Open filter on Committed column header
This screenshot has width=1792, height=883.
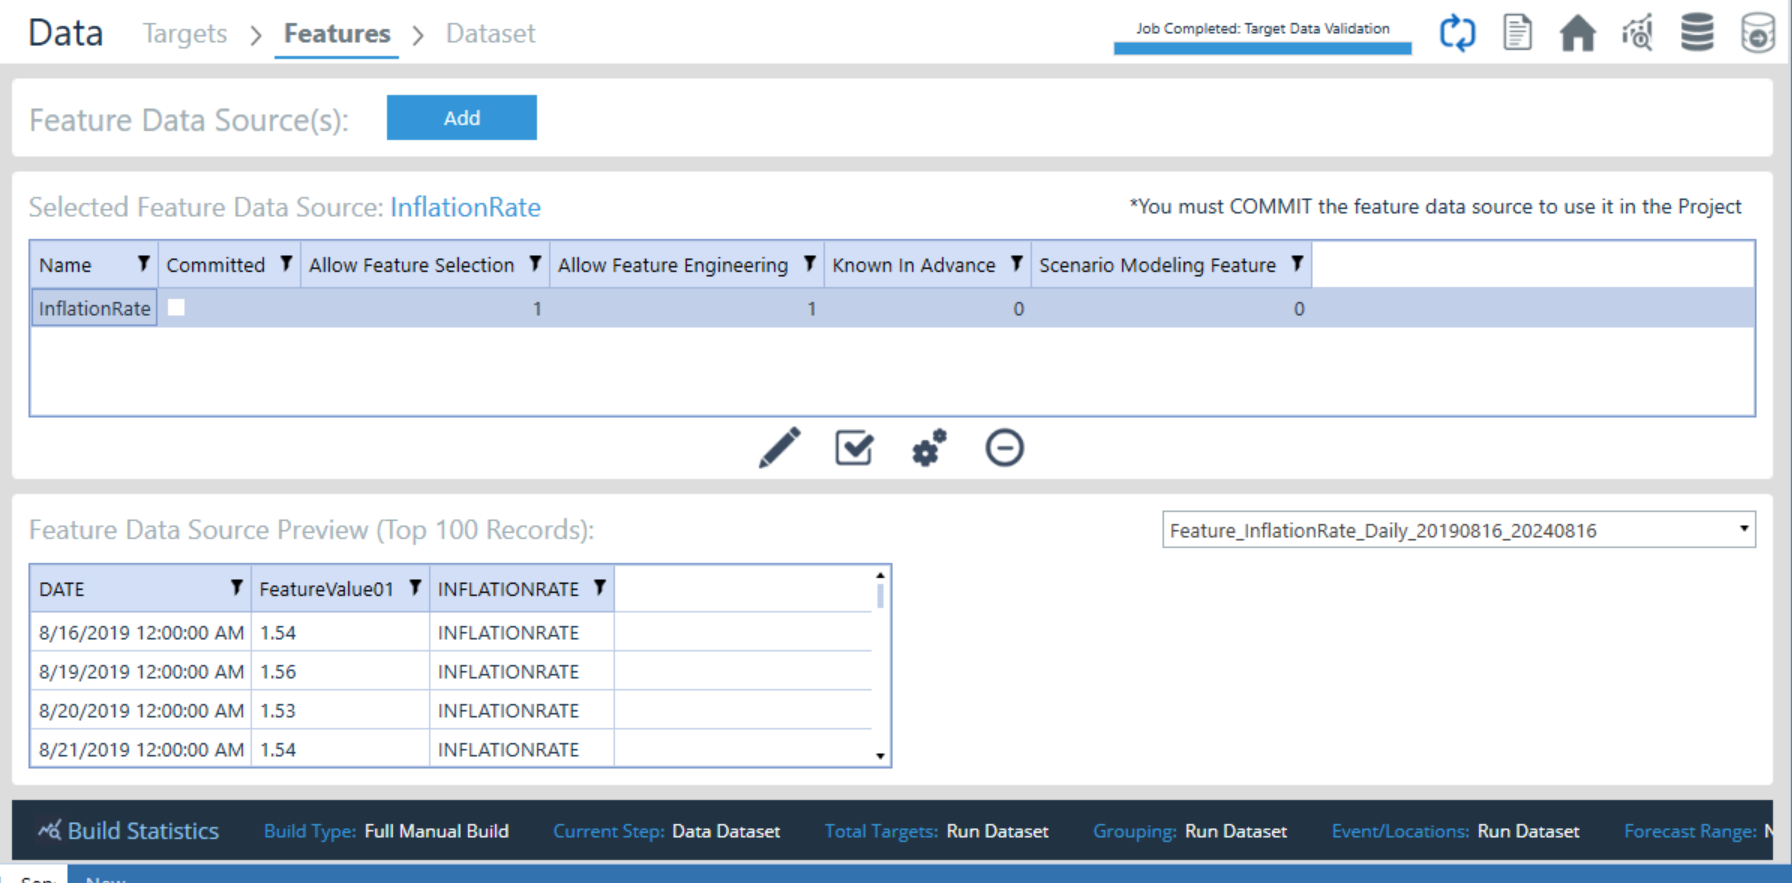point(286,264)
